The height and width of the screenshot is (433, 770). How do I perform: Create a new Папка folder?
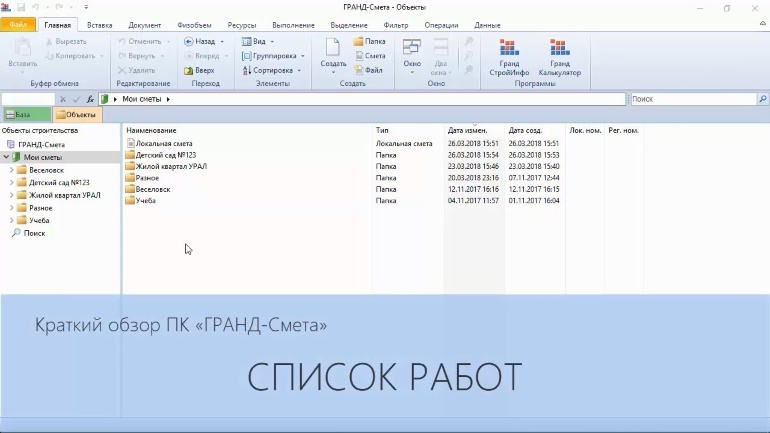pos(369,42)
